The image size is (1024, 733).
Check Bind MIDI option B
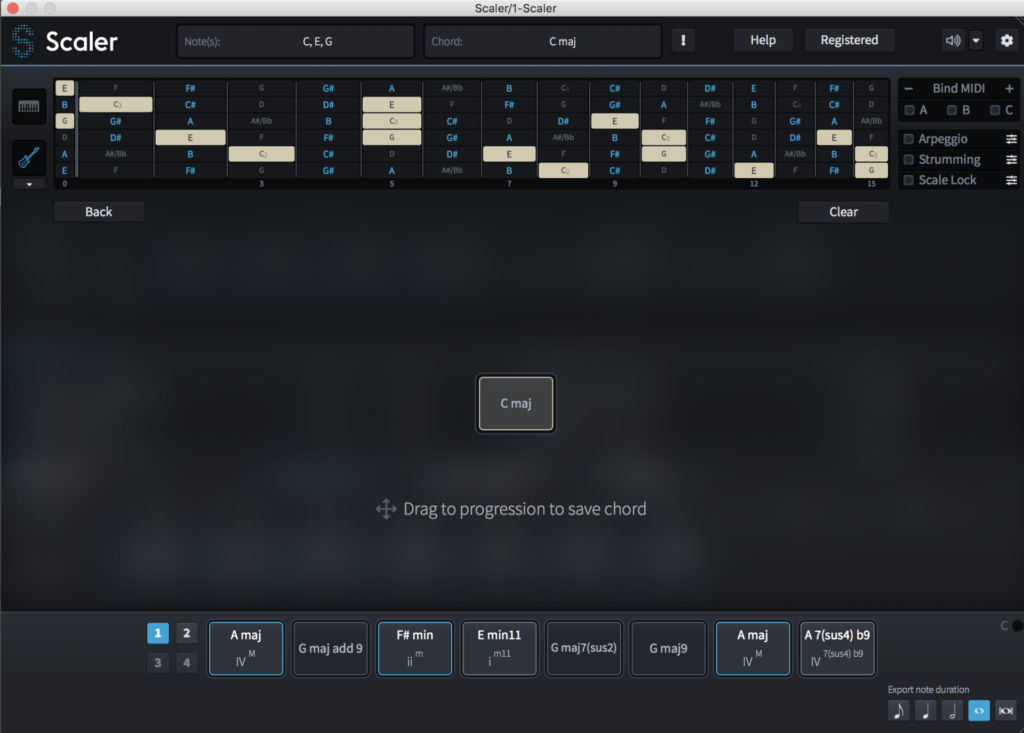[x=952, y=109]
